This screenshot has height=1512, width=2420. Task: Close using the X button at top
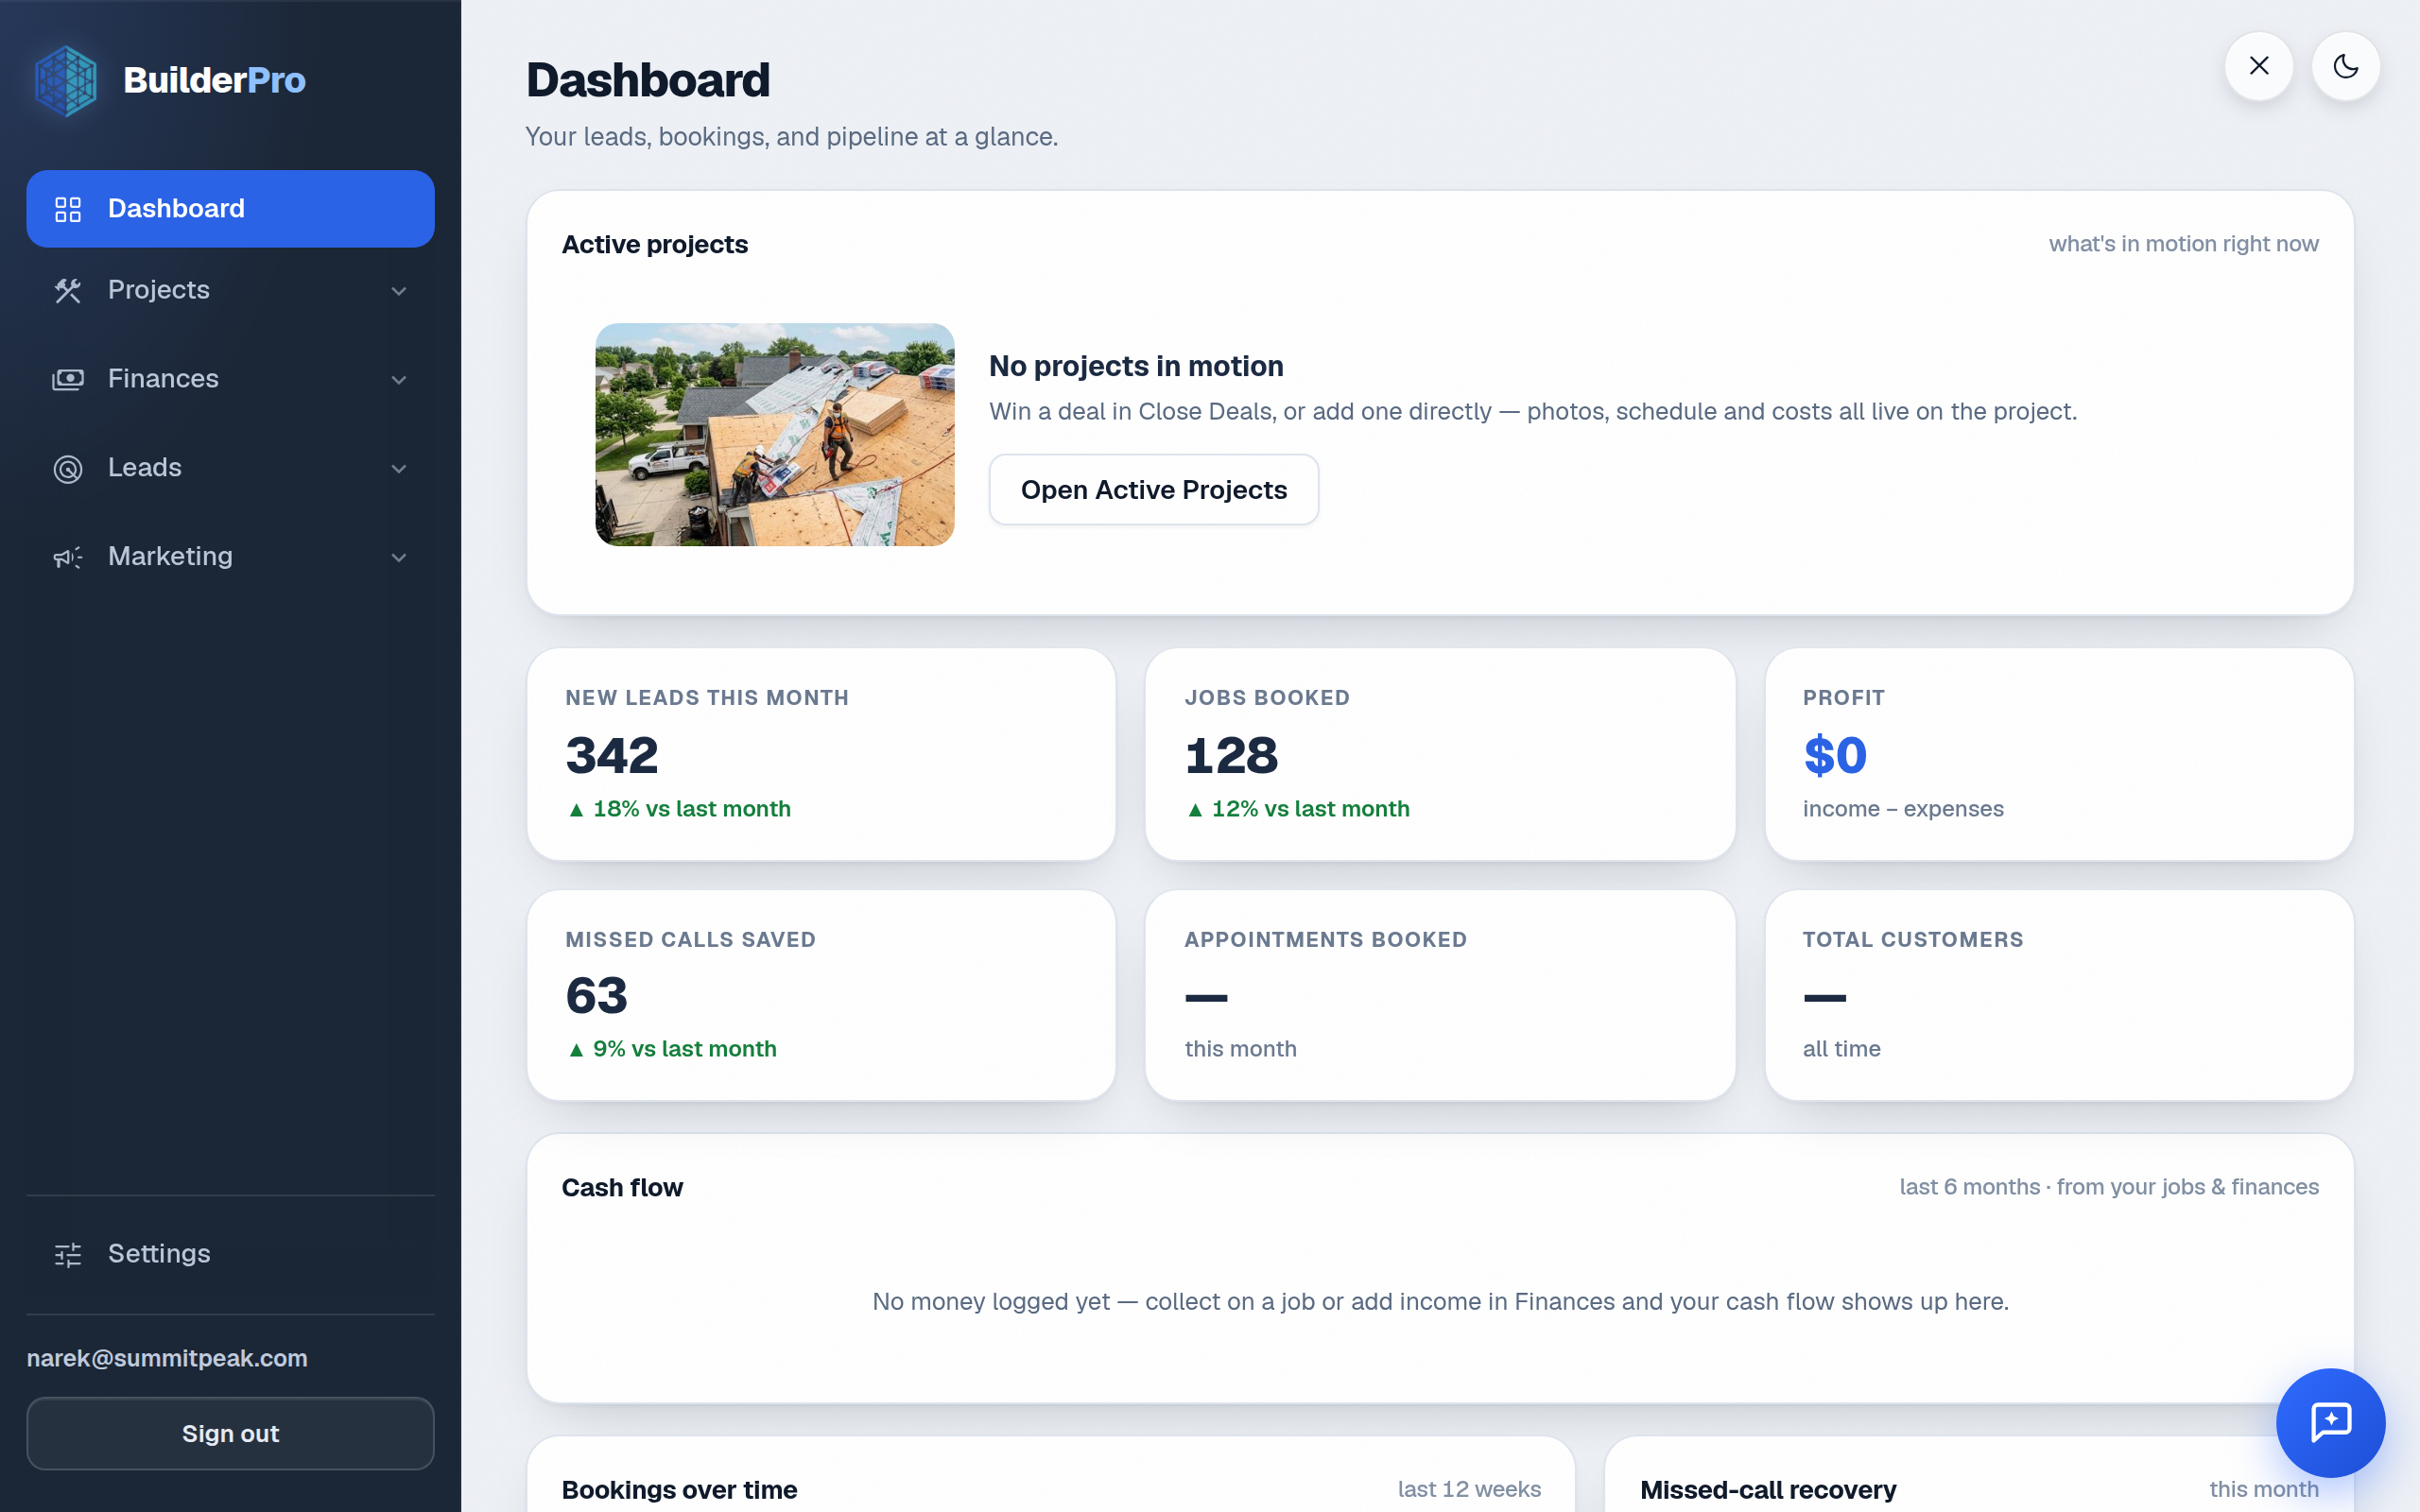click(2259, 66)
